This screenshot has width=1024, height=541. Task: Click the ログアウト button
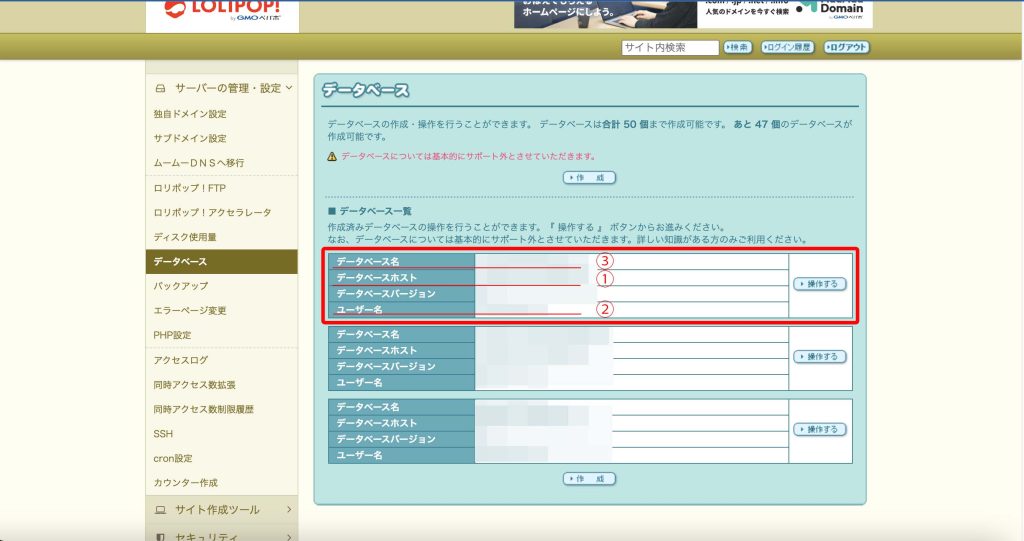pyautogui.click(x=847, y=48)
